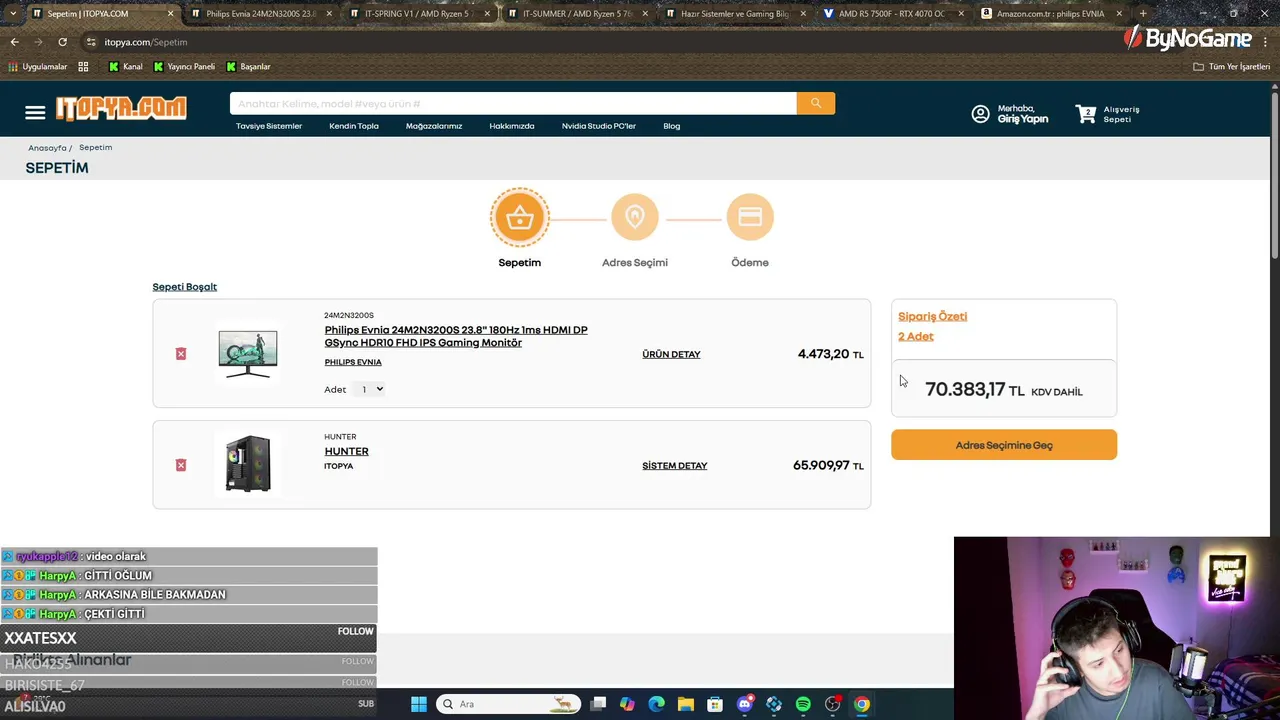1280x720 pixels.
Task: Click the Philips monitor thumbnail image
Action: point(248,354)
